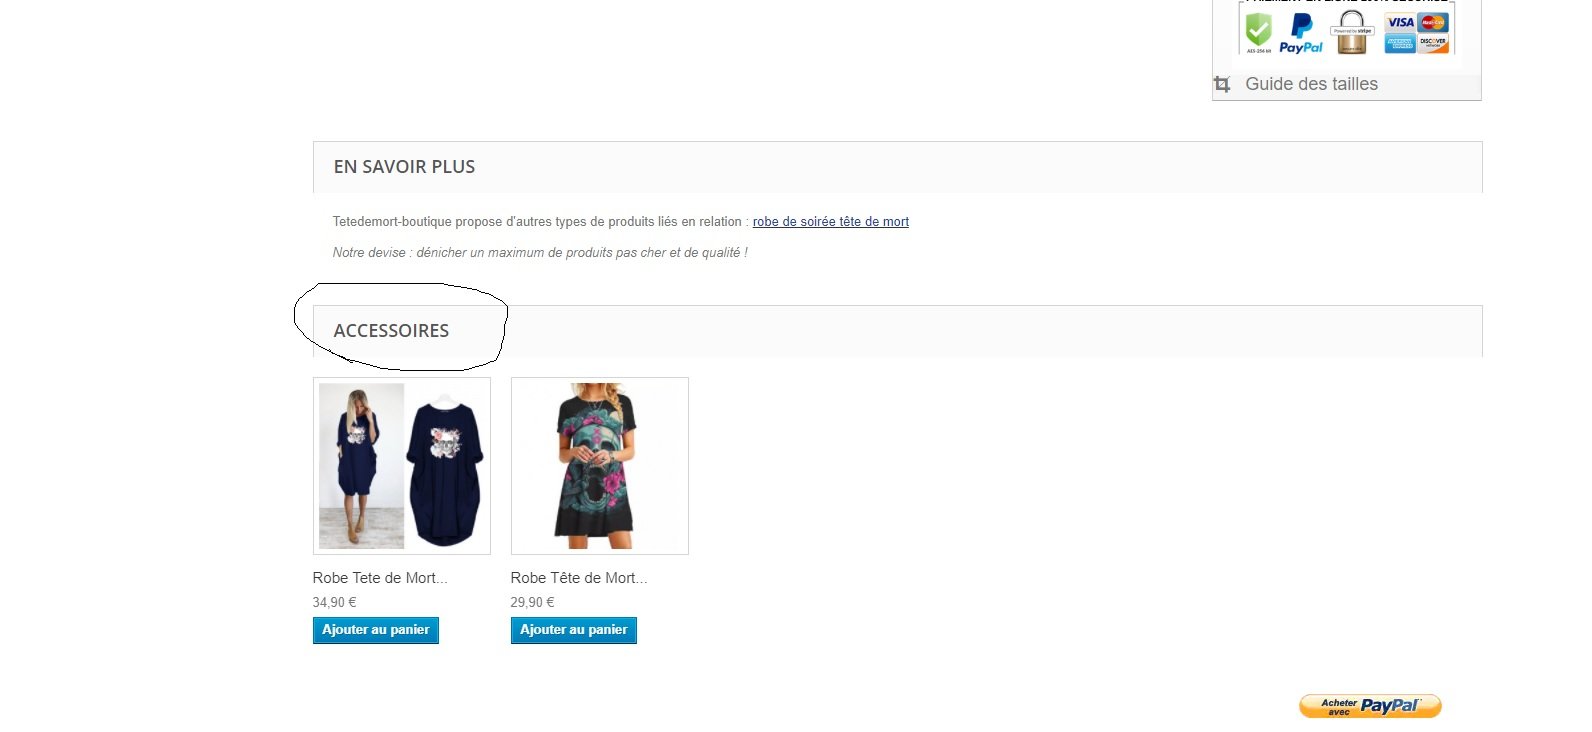This screenshot has height=732, width=1592.
Task: Open the first Robe Tete de Mort title
Action: [380, 578]
